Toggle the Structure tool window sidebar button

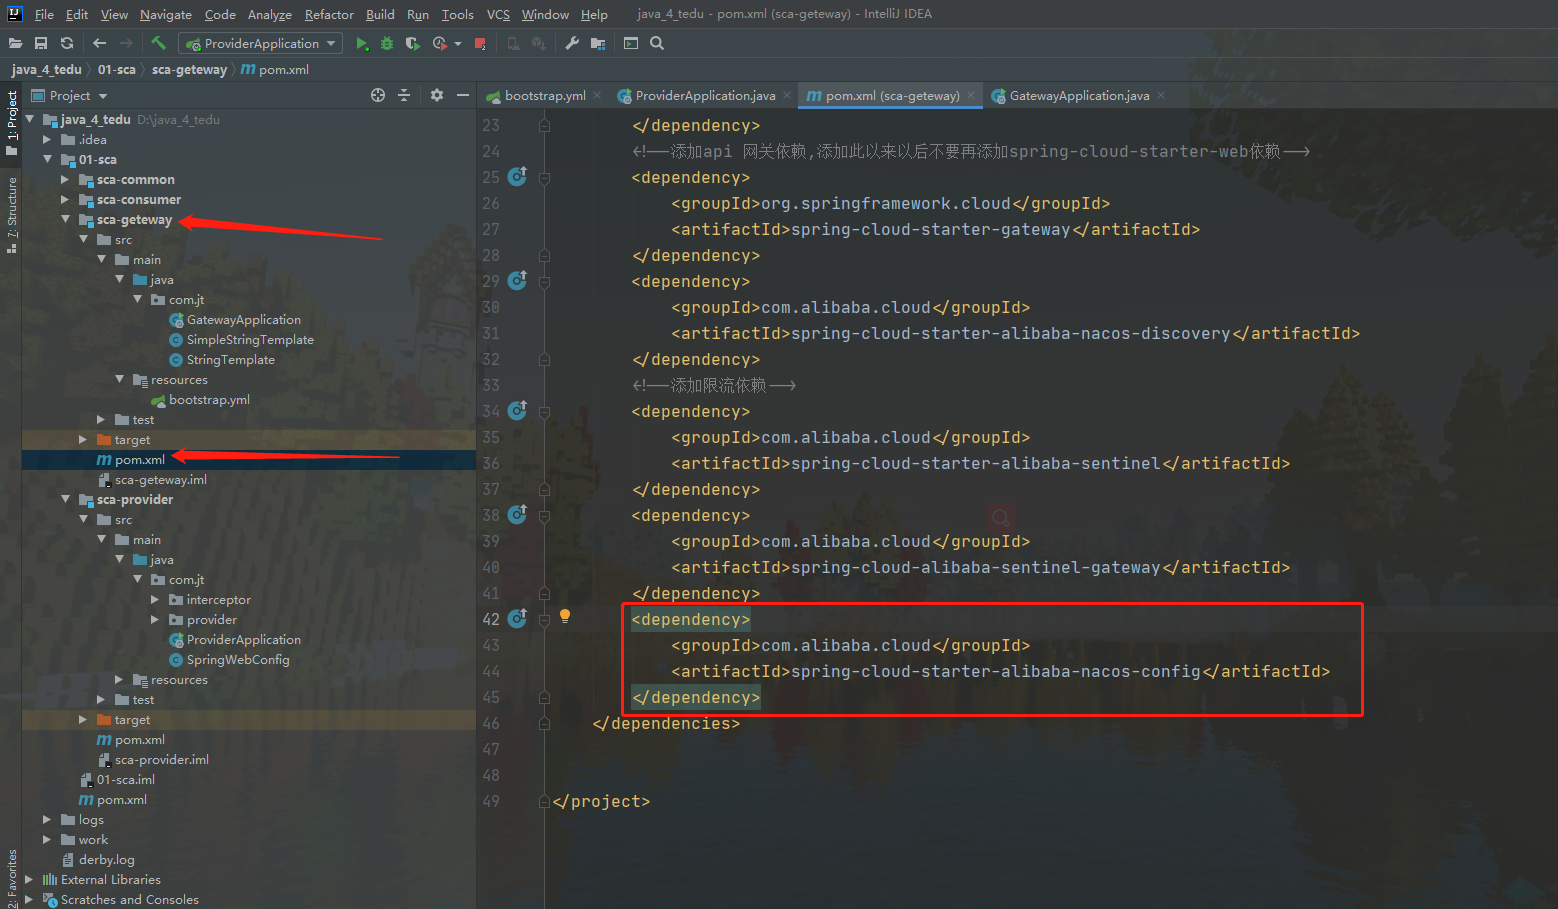coord(12,215)
